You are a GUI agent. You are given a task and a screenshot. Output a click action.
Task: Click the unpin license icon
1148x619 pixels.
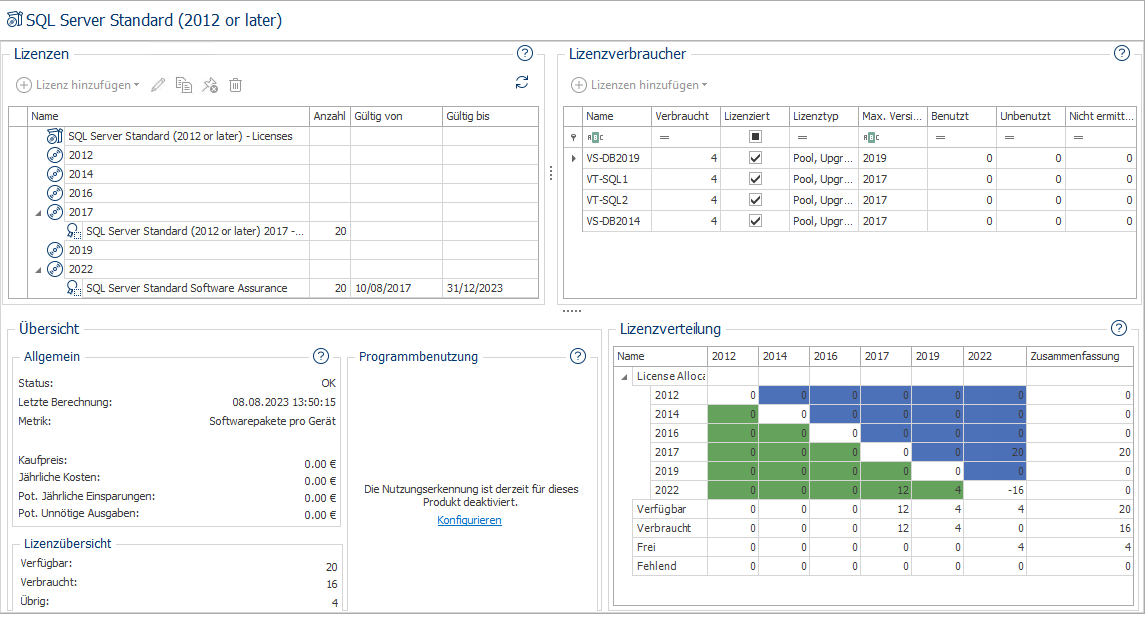coord(210,85)
